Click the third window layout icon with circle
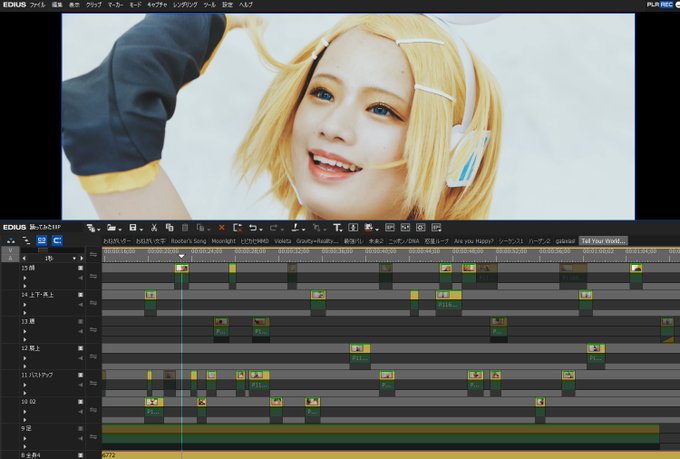 (421, 228)
